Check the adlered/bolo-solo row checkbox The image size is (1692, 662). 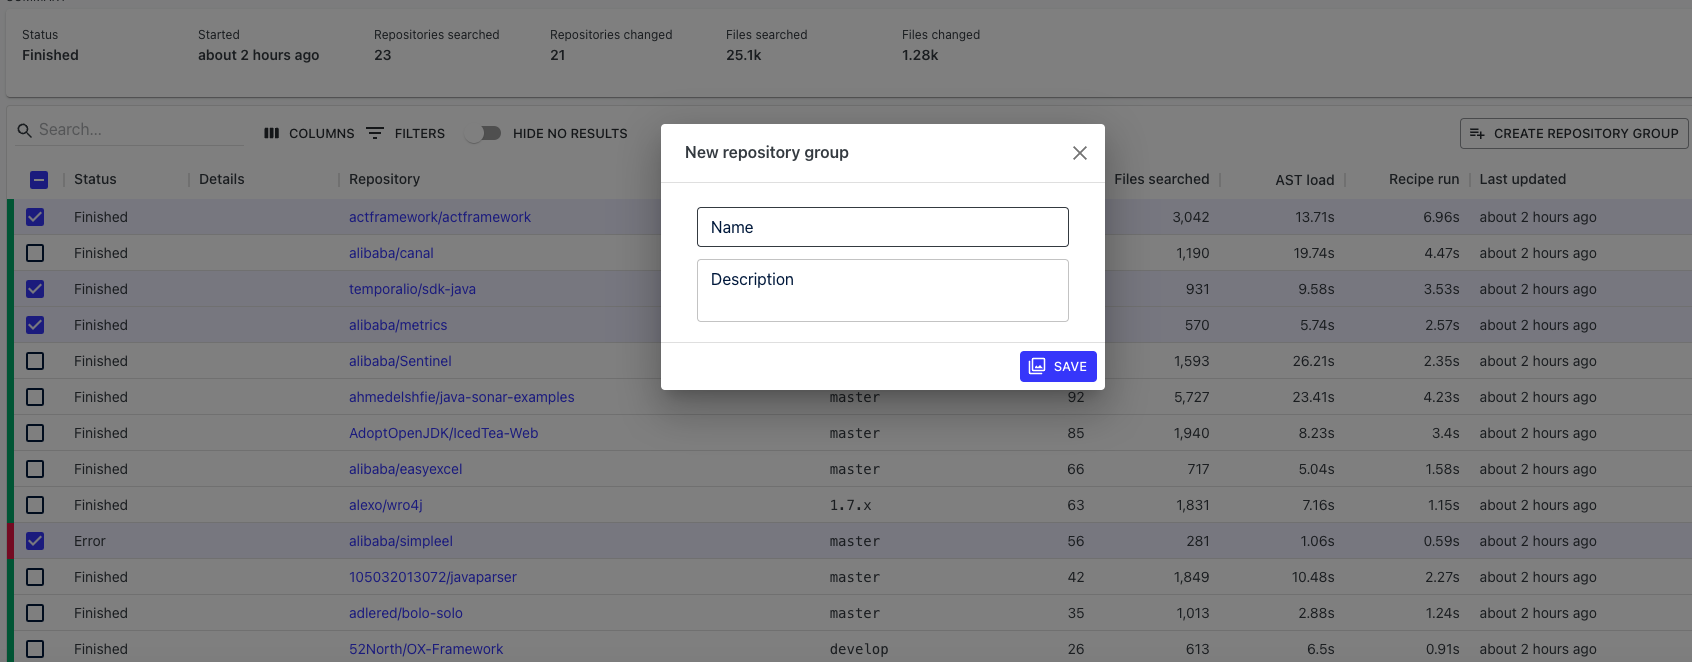35,613
